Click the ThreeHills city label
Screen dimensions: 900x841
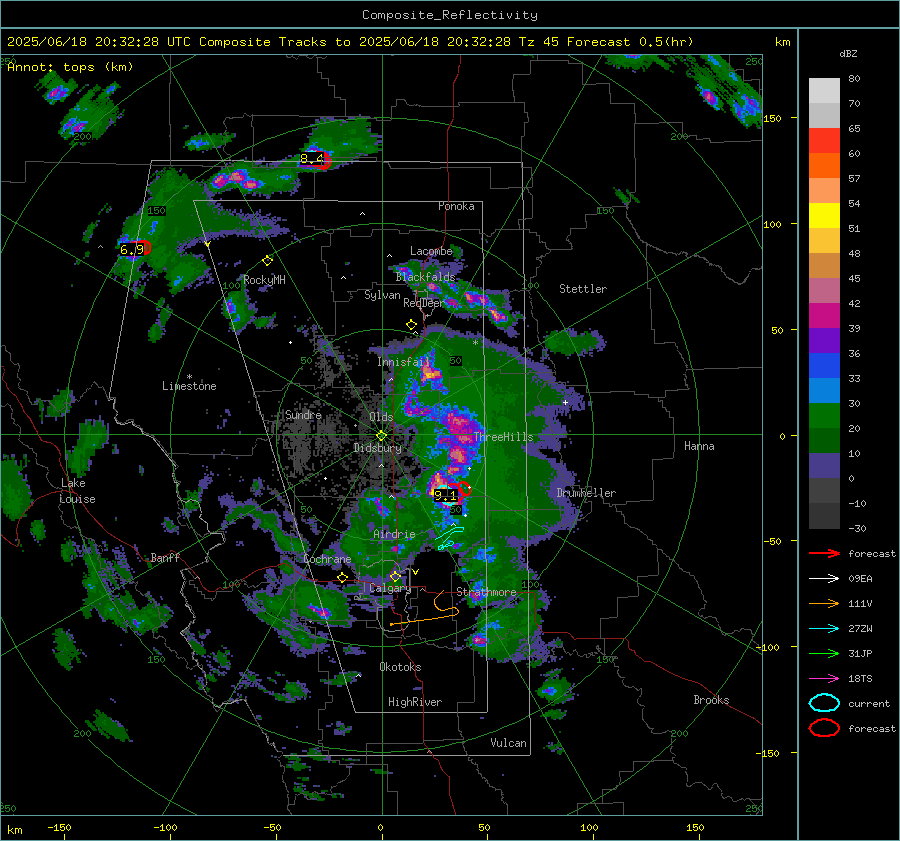click(x=503, y=437)
